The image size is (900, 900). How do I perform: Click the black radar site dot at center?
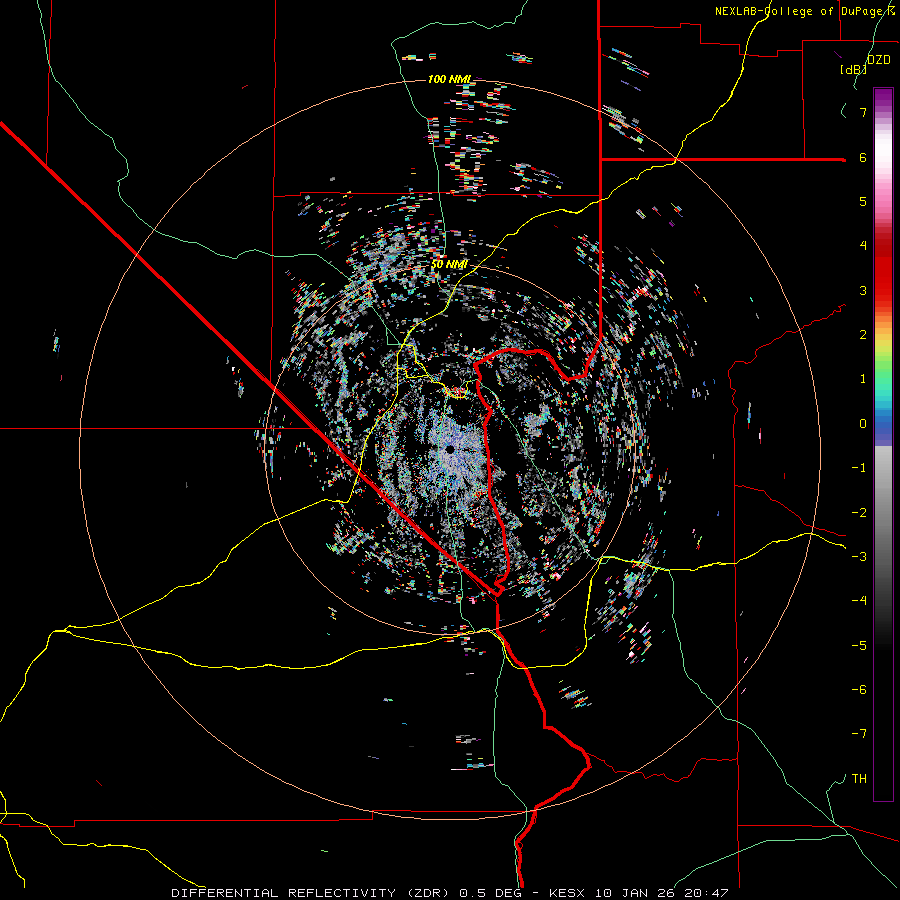450,449
